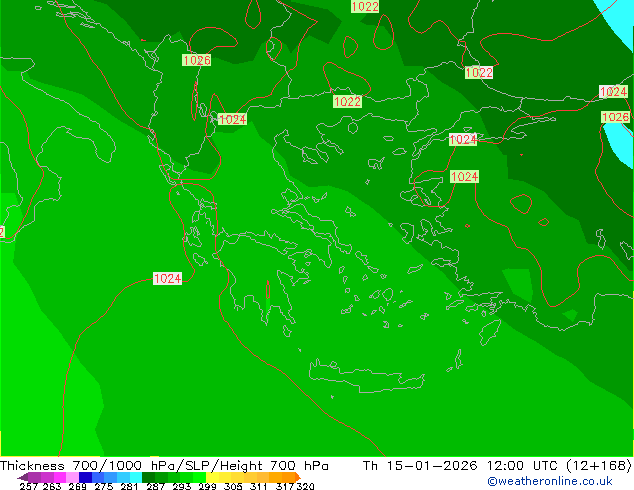Viewport: 634px width, 490px height.
Task: Pick the magenta swatch in the thickness legend
Action: point(60,477)
